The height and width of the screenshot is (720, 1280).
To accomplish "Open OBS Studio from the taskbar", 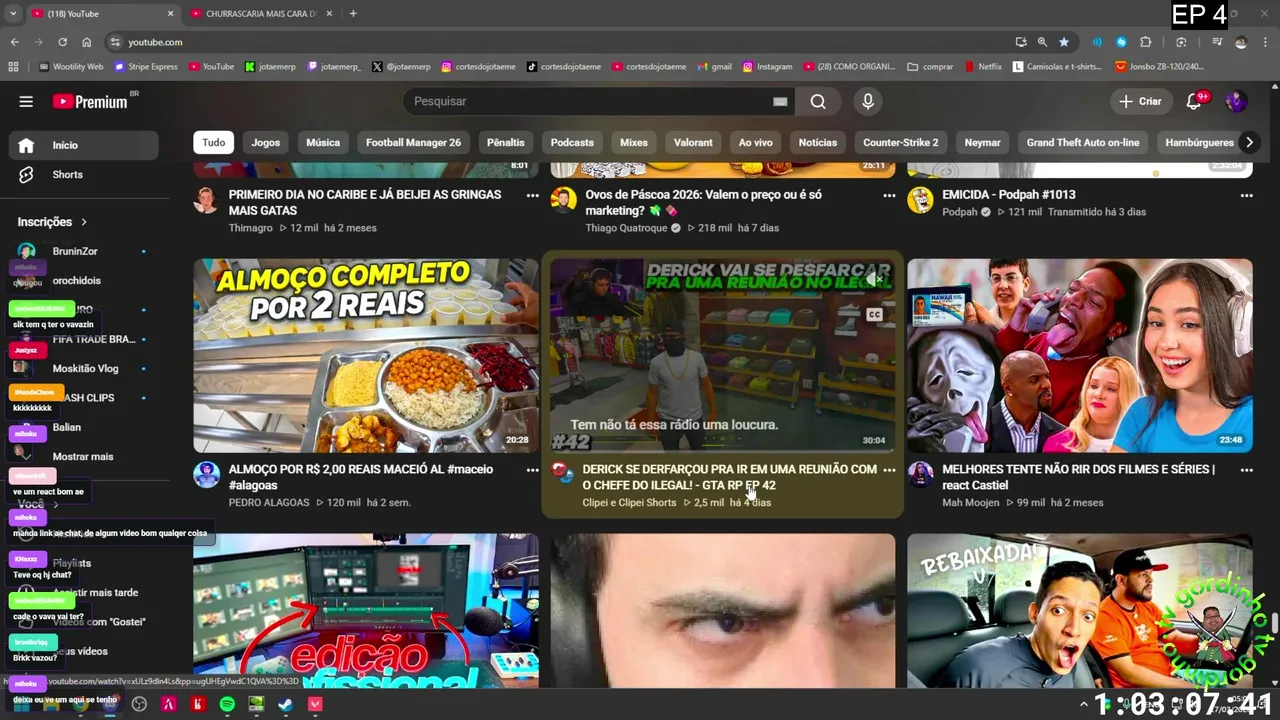I will (139, 704).
